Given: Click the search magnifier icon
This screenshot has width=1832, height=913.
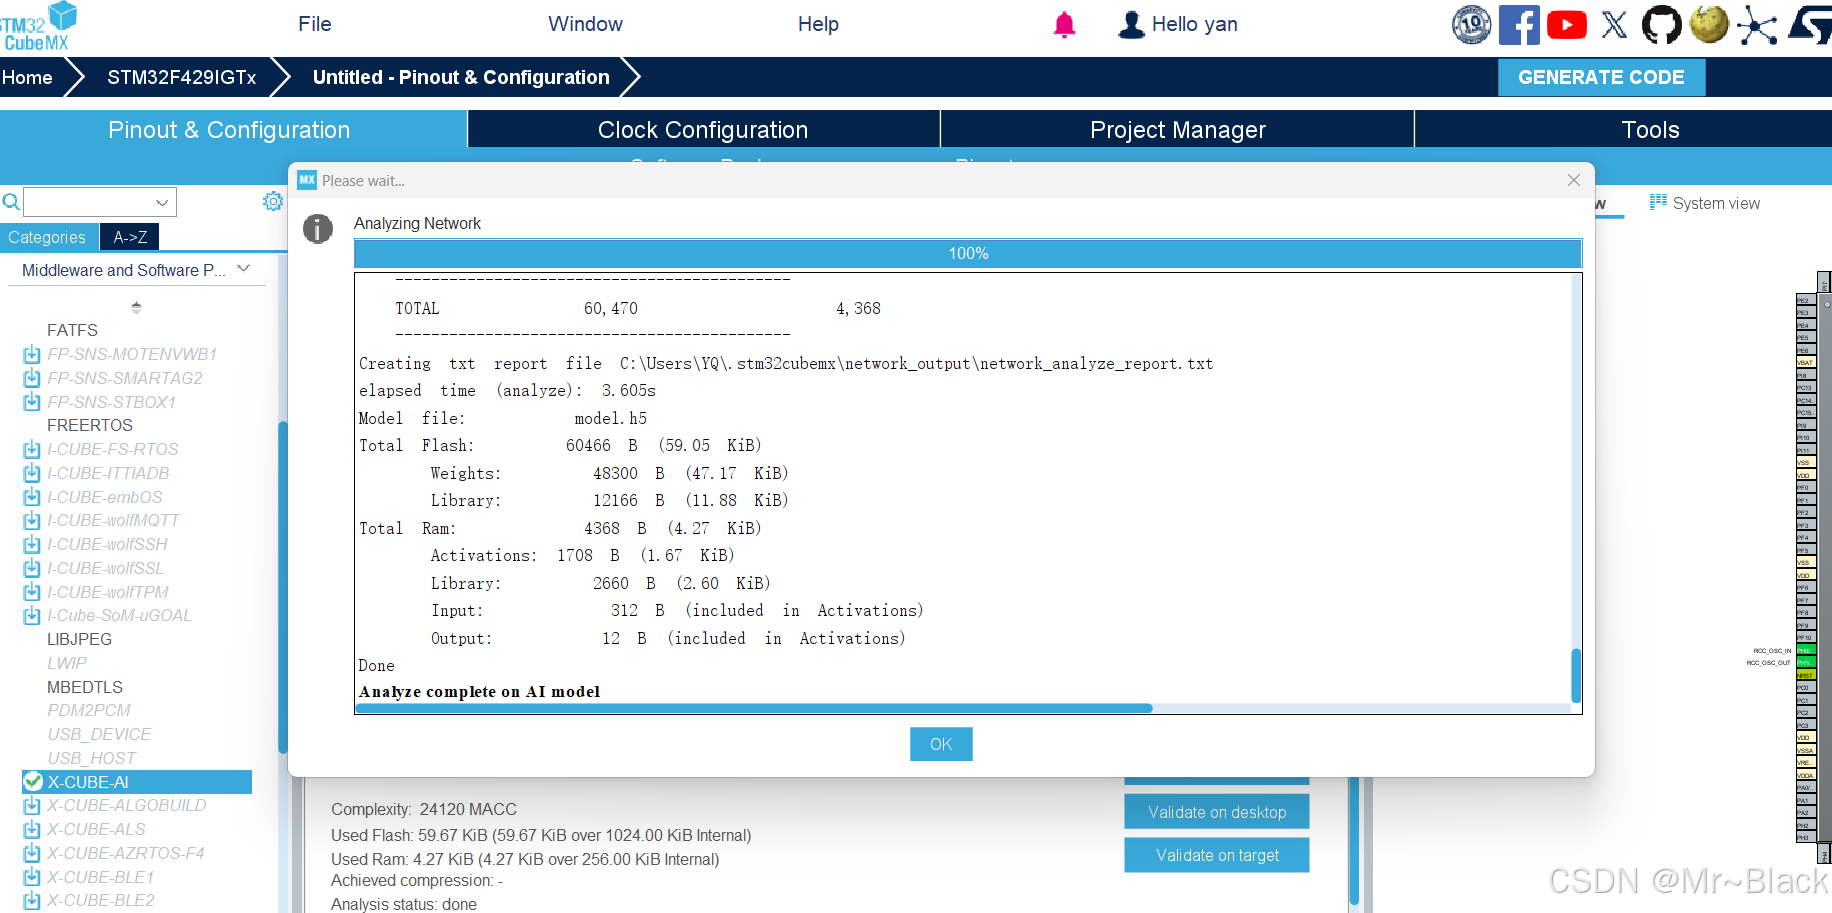Looking at the screenshot, I should 11,202.
